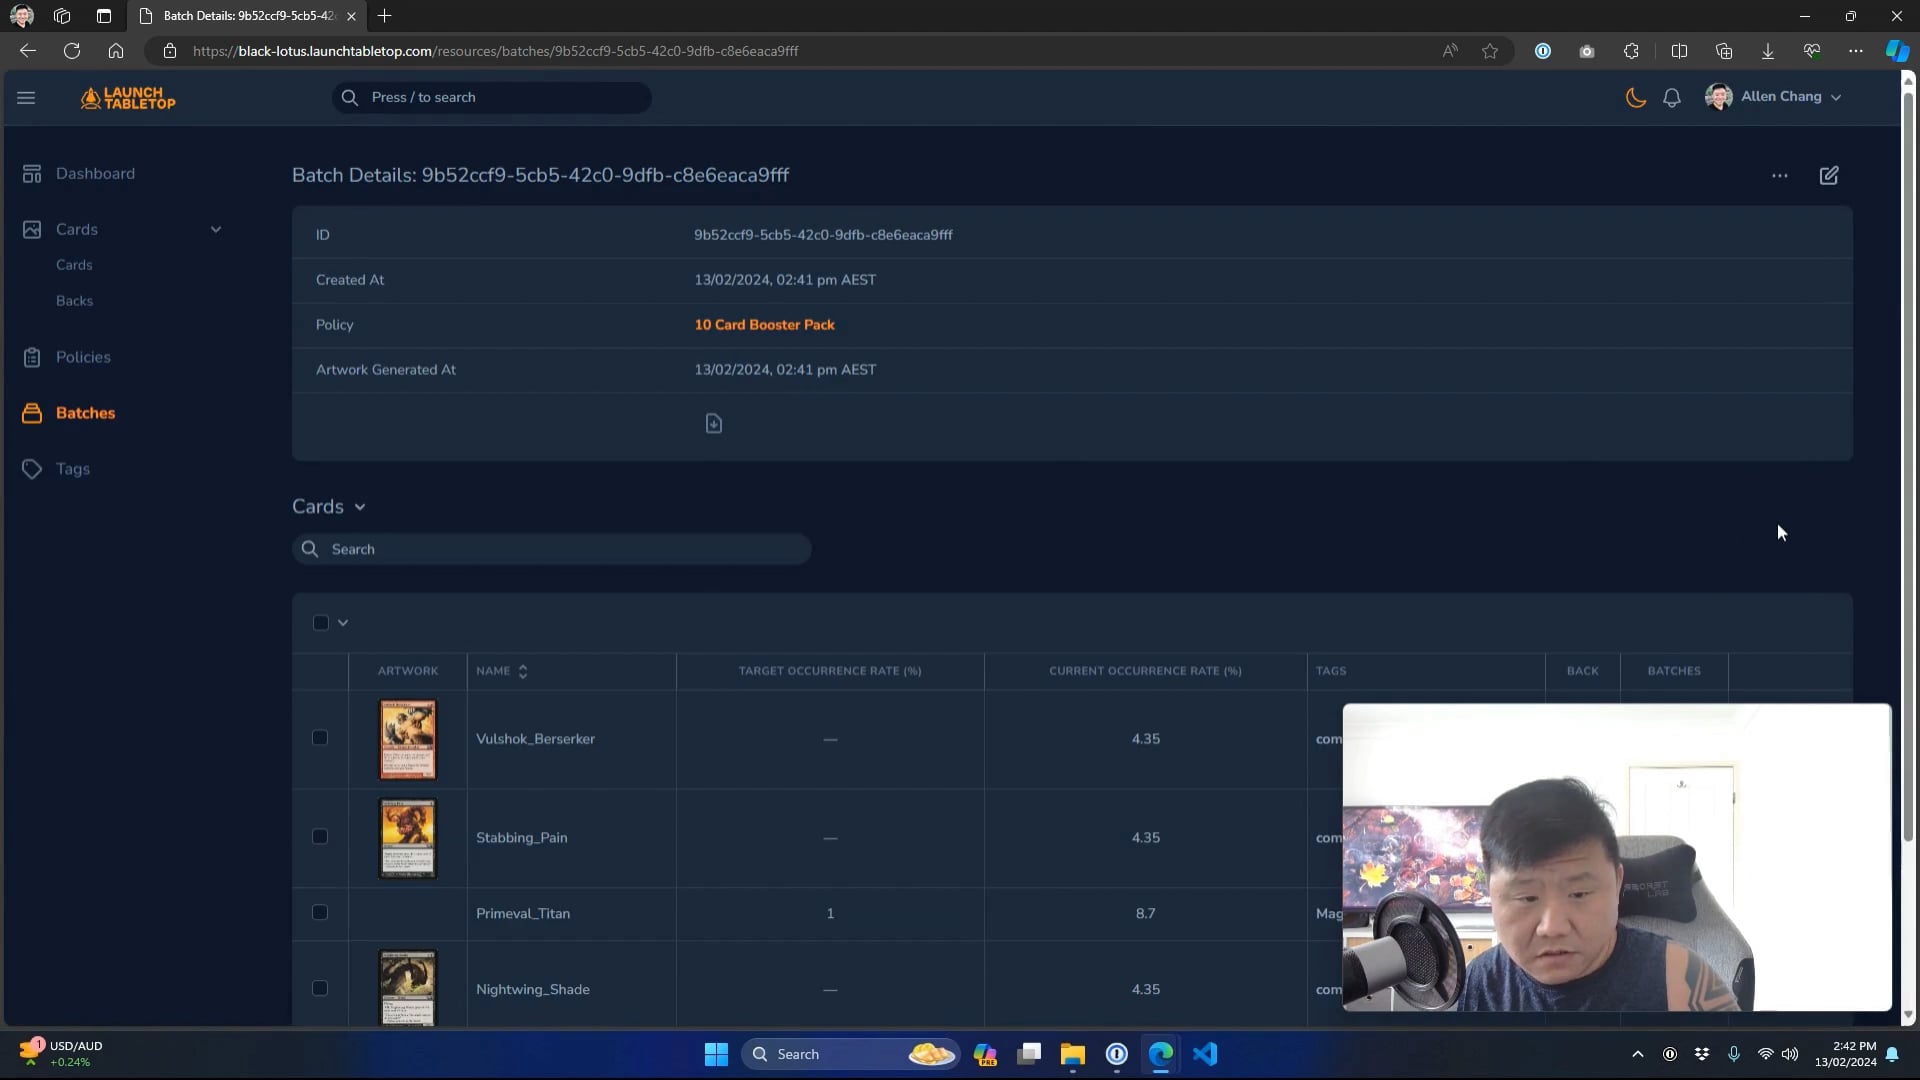Click the hamburger menu icon
Image resolution: width=1920 pixels, height=1080 pixels.
click(26, 98)
